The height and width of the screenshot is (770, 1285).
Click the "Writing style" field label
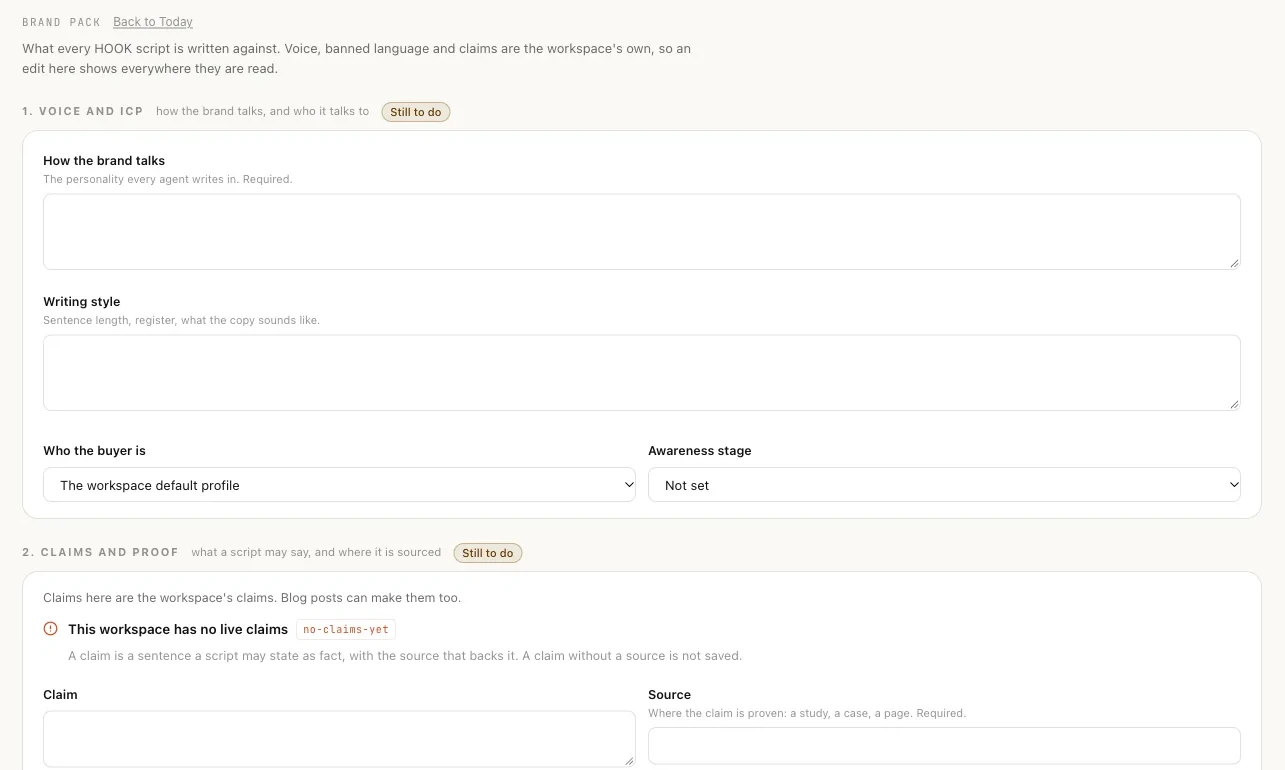coord(82,301)
